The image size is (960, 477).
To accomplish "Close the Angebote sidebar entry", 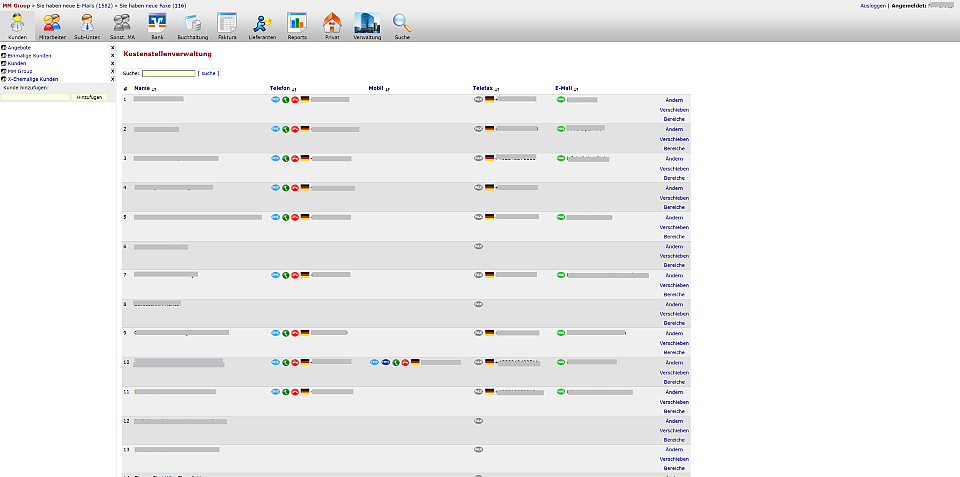I will (112, 48).
